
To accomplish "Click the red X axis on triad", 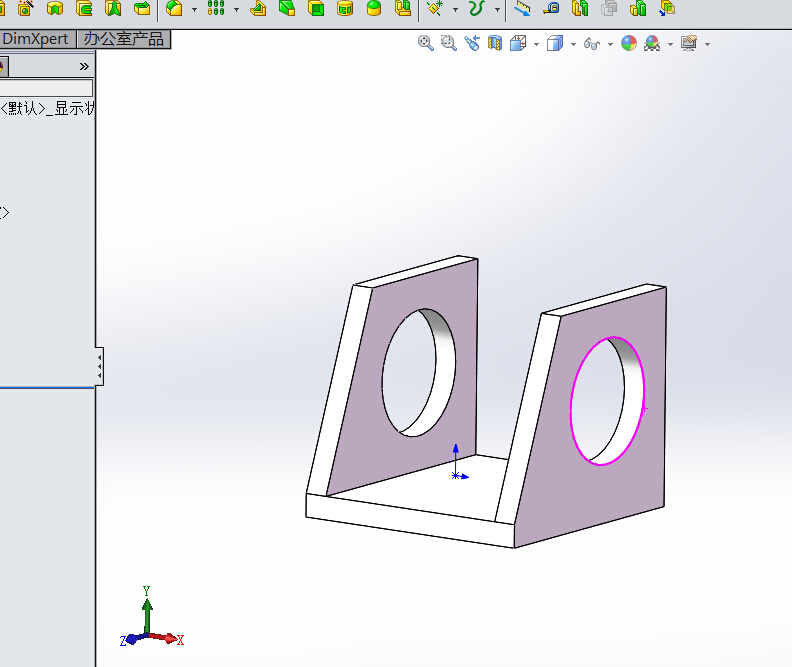I will 167,638.
